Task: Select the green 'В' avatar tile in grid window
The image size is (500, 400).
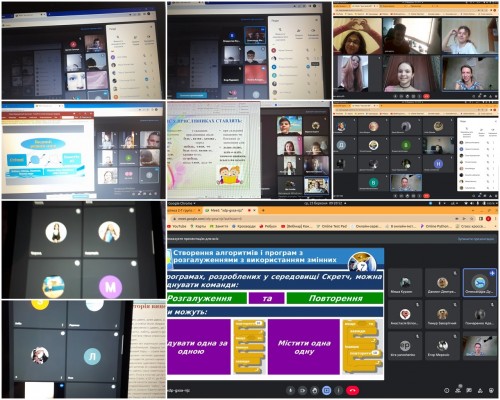Action: click(x=373, y=182)
